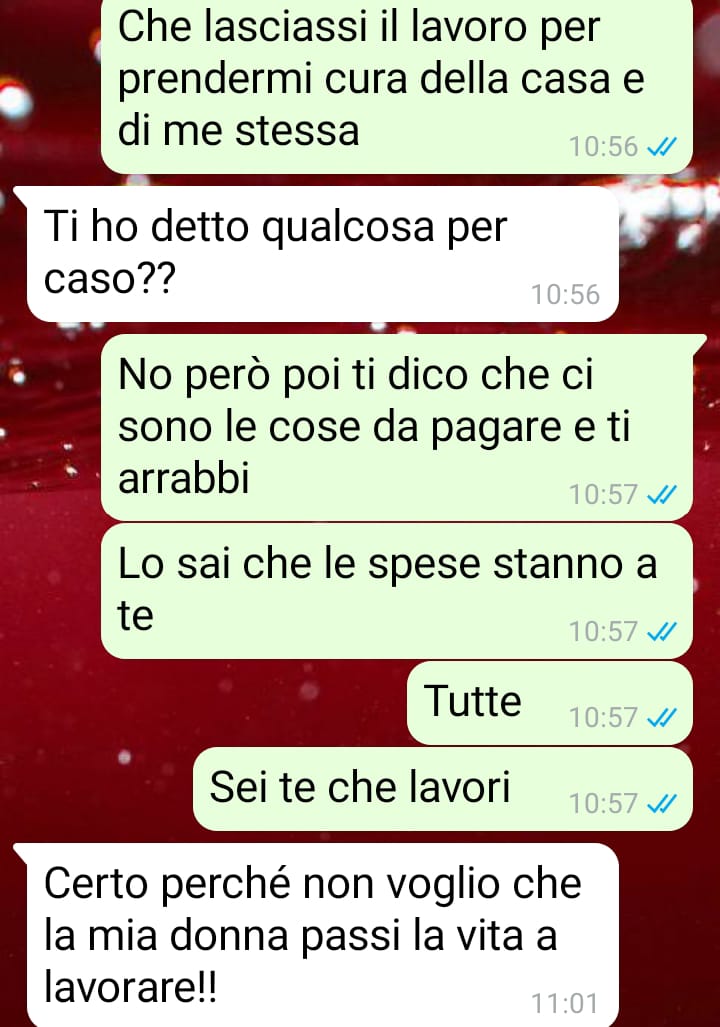Select the "Tutte" message bubble
This screenshot has width=720, height=1027.
(550, 703)
